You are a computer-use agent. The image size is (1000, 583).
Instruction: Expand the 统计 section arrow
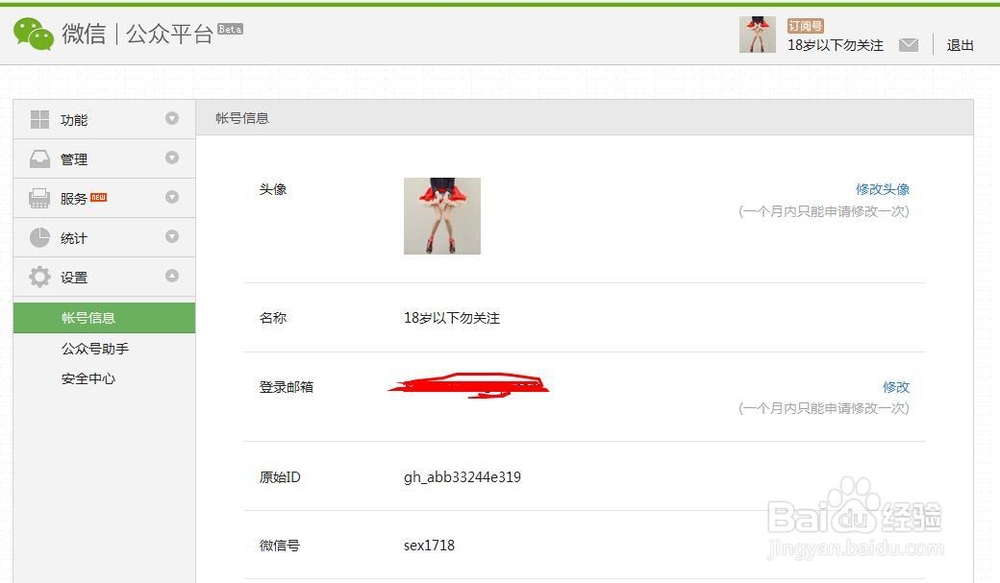172,237
